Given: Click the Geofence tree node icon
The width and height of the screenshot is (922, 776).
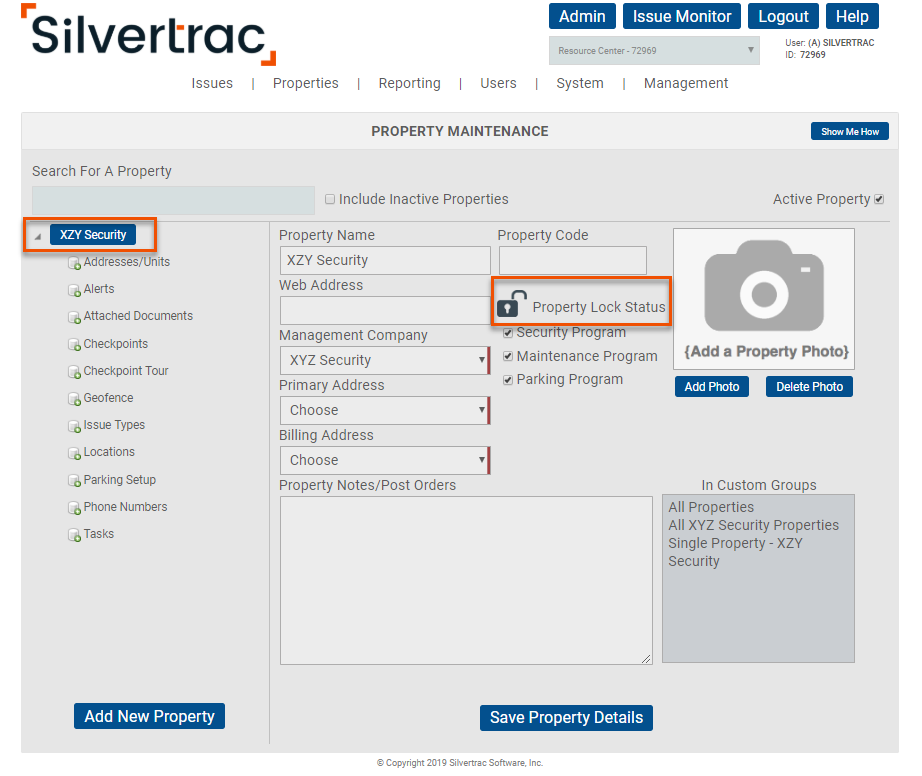Looking at the screenshot, I should coord(74,399).
